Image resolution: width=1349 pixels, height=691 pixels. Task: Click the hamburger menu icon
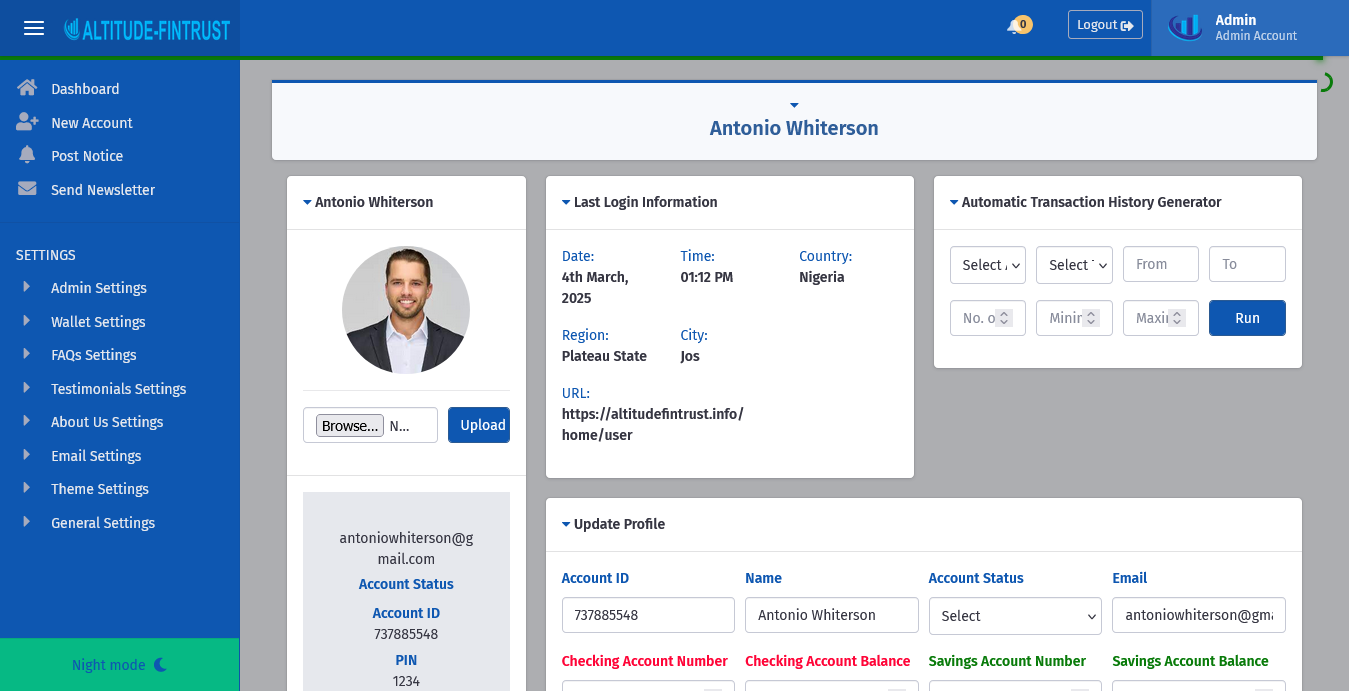click(x=34, y=28)
